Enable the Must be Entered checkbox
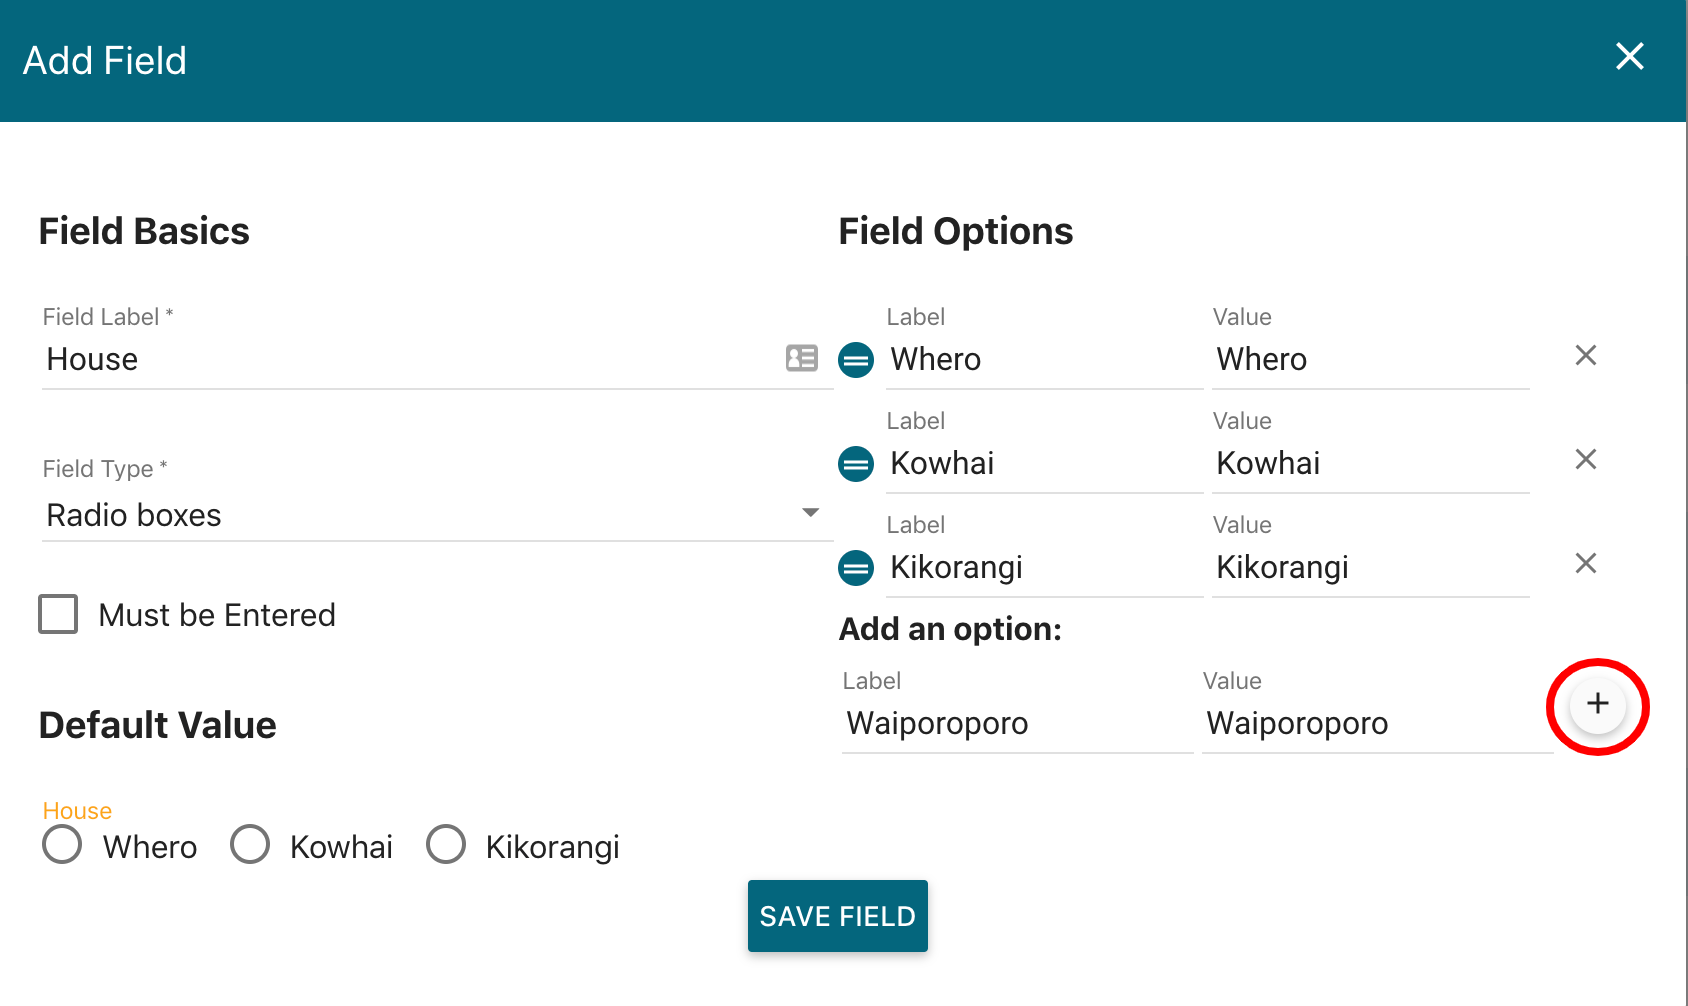Viewport: 1688px width, 1006px height. [x=58, y=614]
